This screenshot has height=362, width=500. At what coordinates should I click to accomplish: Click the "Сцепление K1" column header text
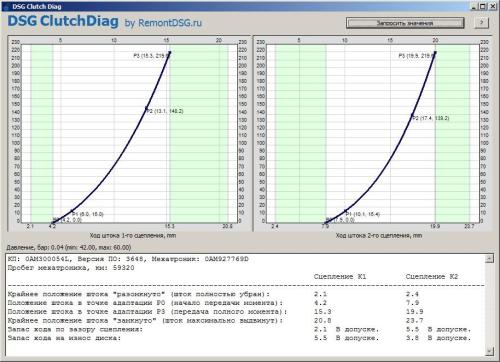tap(340, 277)
